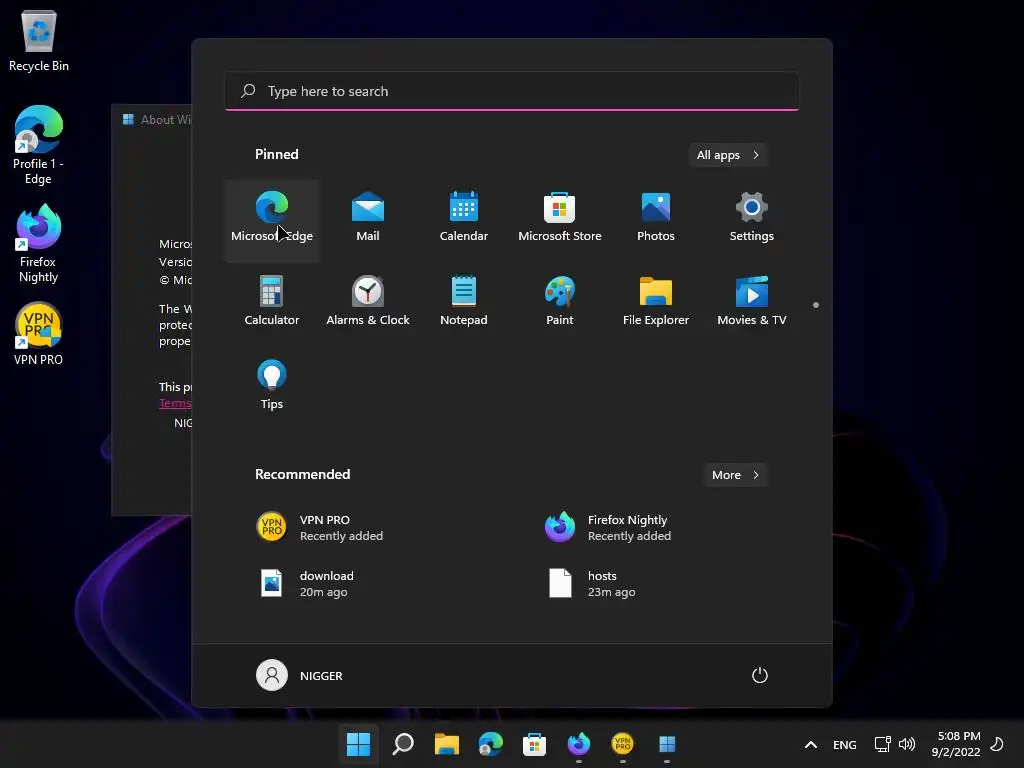This screenshot has height=768, width=1024.
Task: Click the moon focus assist tray icon
Action: (x=997, y=744)
